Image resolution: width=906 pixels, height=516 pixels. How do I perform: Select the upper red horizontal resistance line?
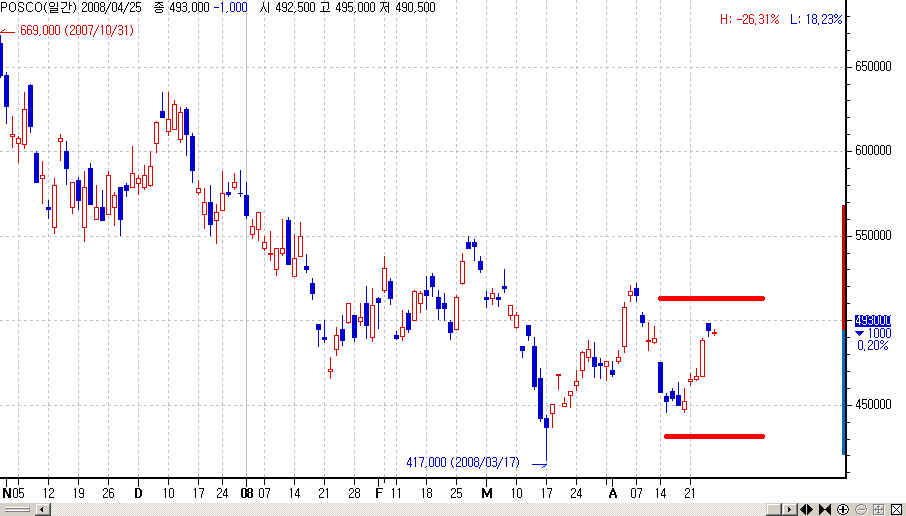(710, 298)
